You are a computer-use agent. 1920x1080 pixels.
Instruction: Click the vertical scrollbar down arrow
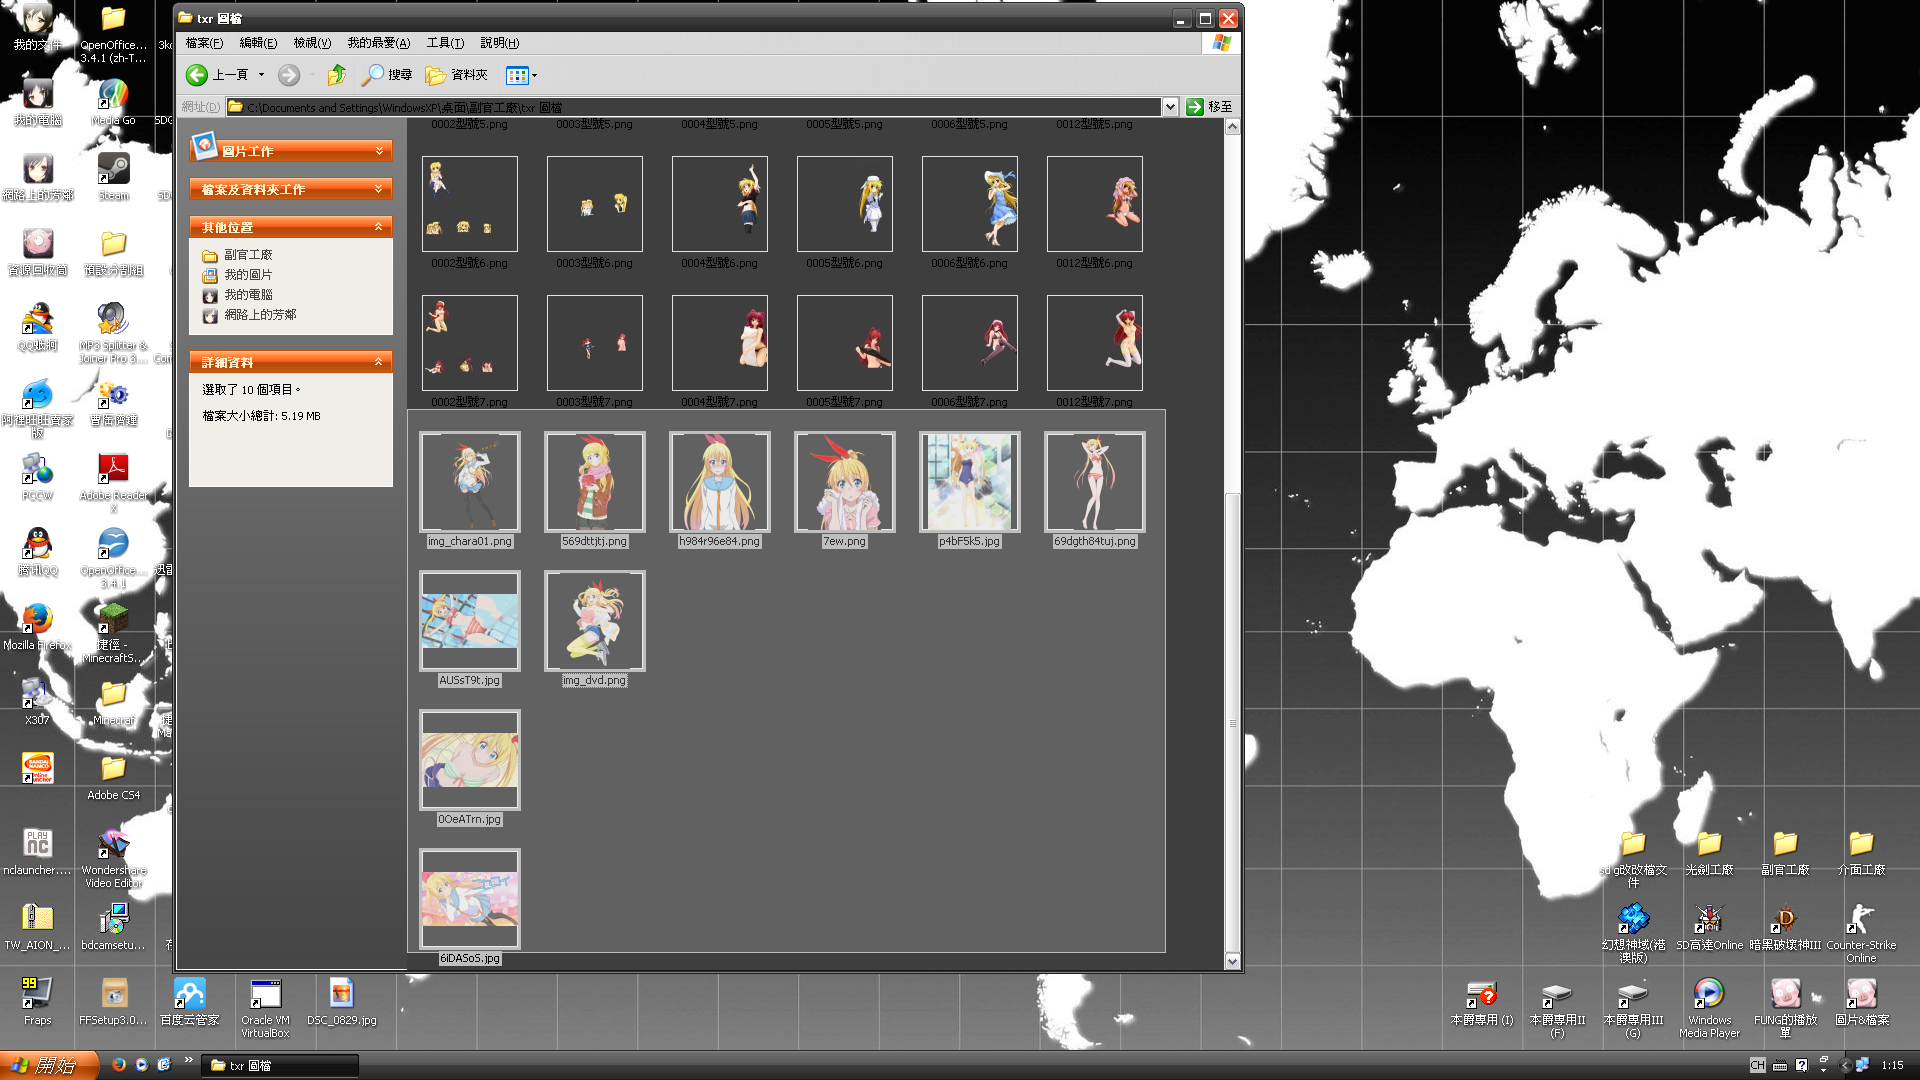tap(1232, 961)
